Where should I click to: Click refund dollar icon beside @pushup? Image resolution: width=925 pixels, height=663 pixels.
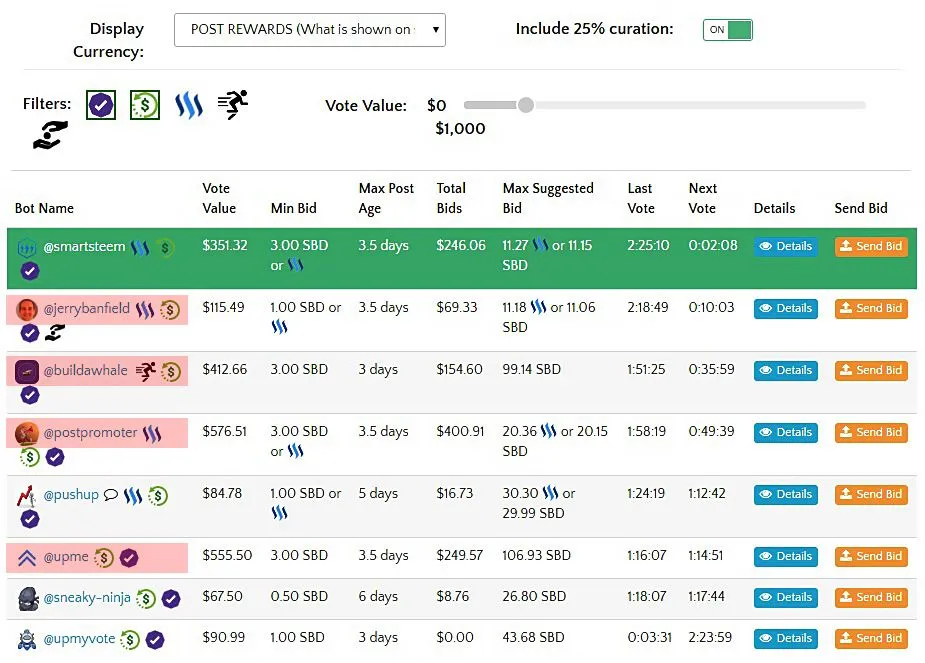point(158,496)
